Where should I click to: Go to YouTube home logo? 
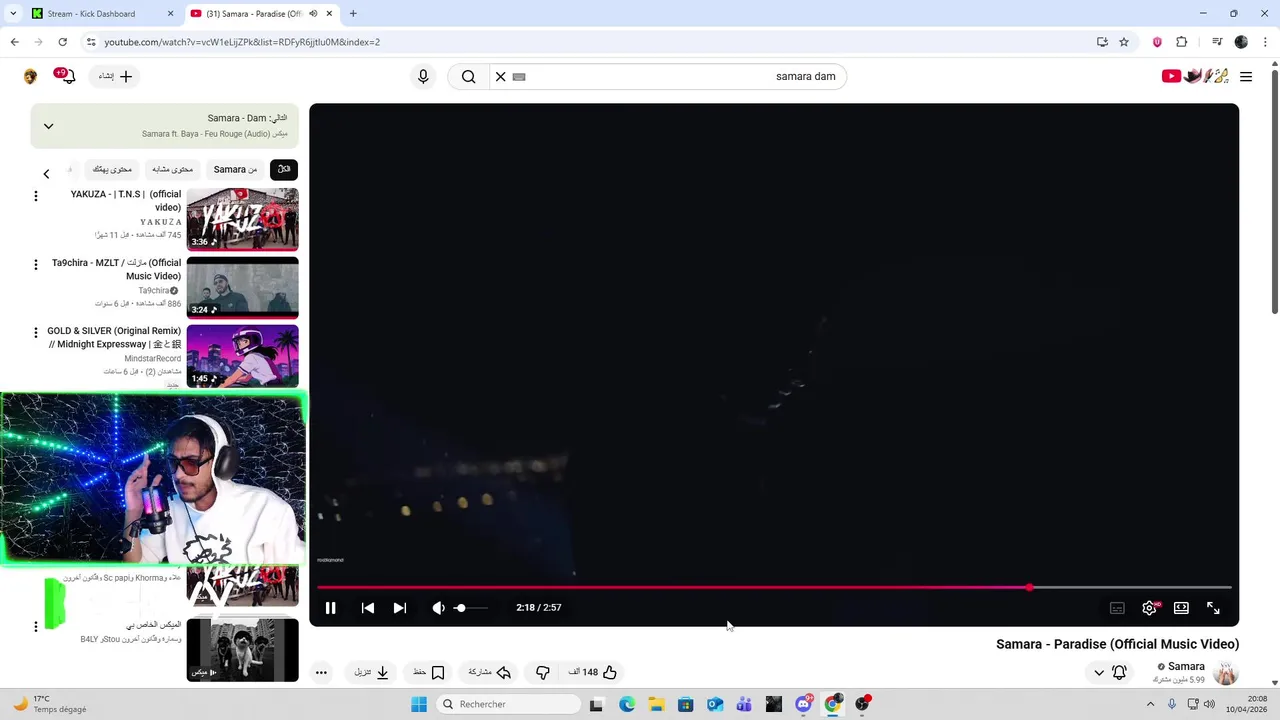(1194, 76)
